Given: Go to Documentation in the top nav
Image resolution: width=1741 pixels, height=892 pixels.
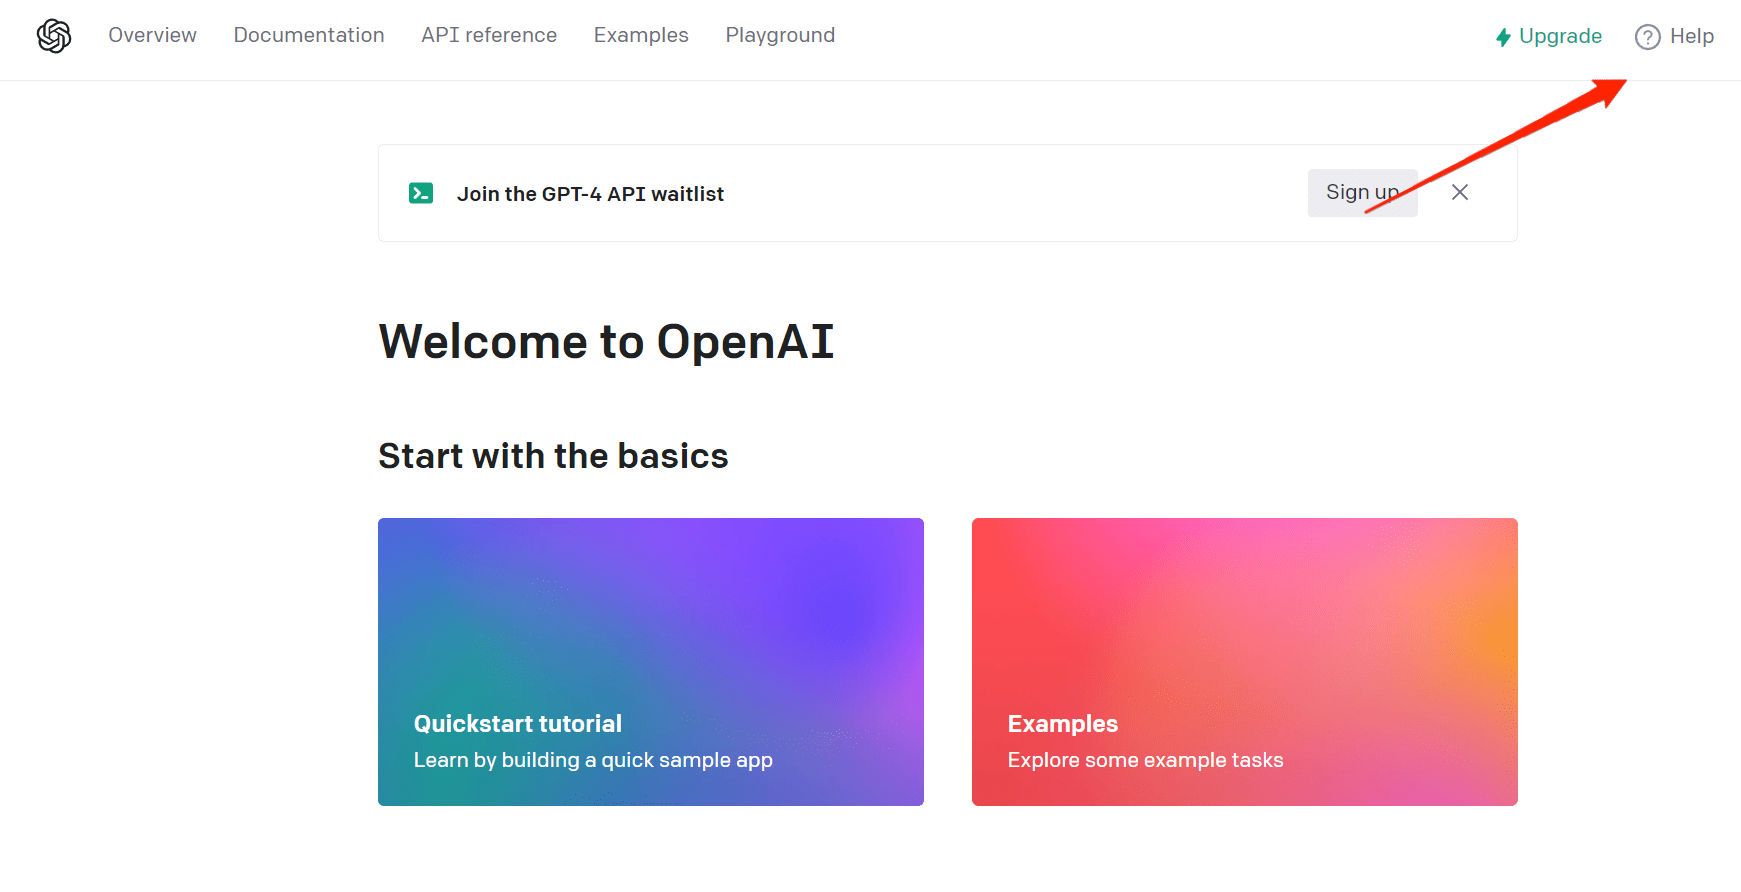Looking at the screenshot, I should (309, 35).
